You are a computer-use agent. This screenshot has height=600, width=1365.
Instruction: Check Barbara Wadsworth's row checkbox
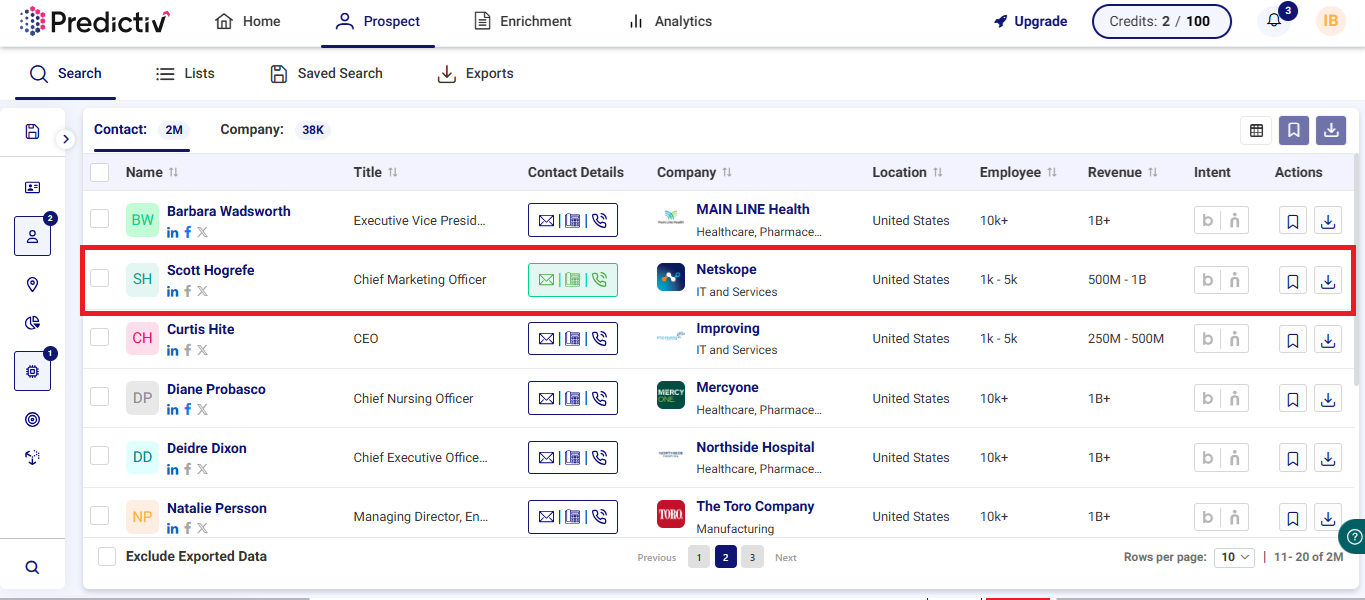[x=100, y=218]
